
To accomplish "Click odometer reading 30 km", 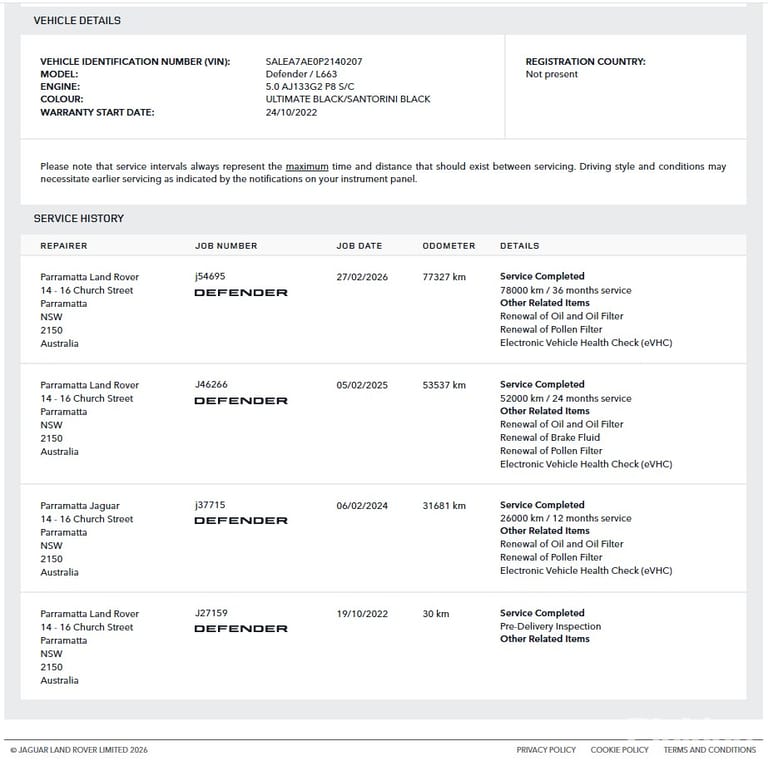I will point(436,614).
